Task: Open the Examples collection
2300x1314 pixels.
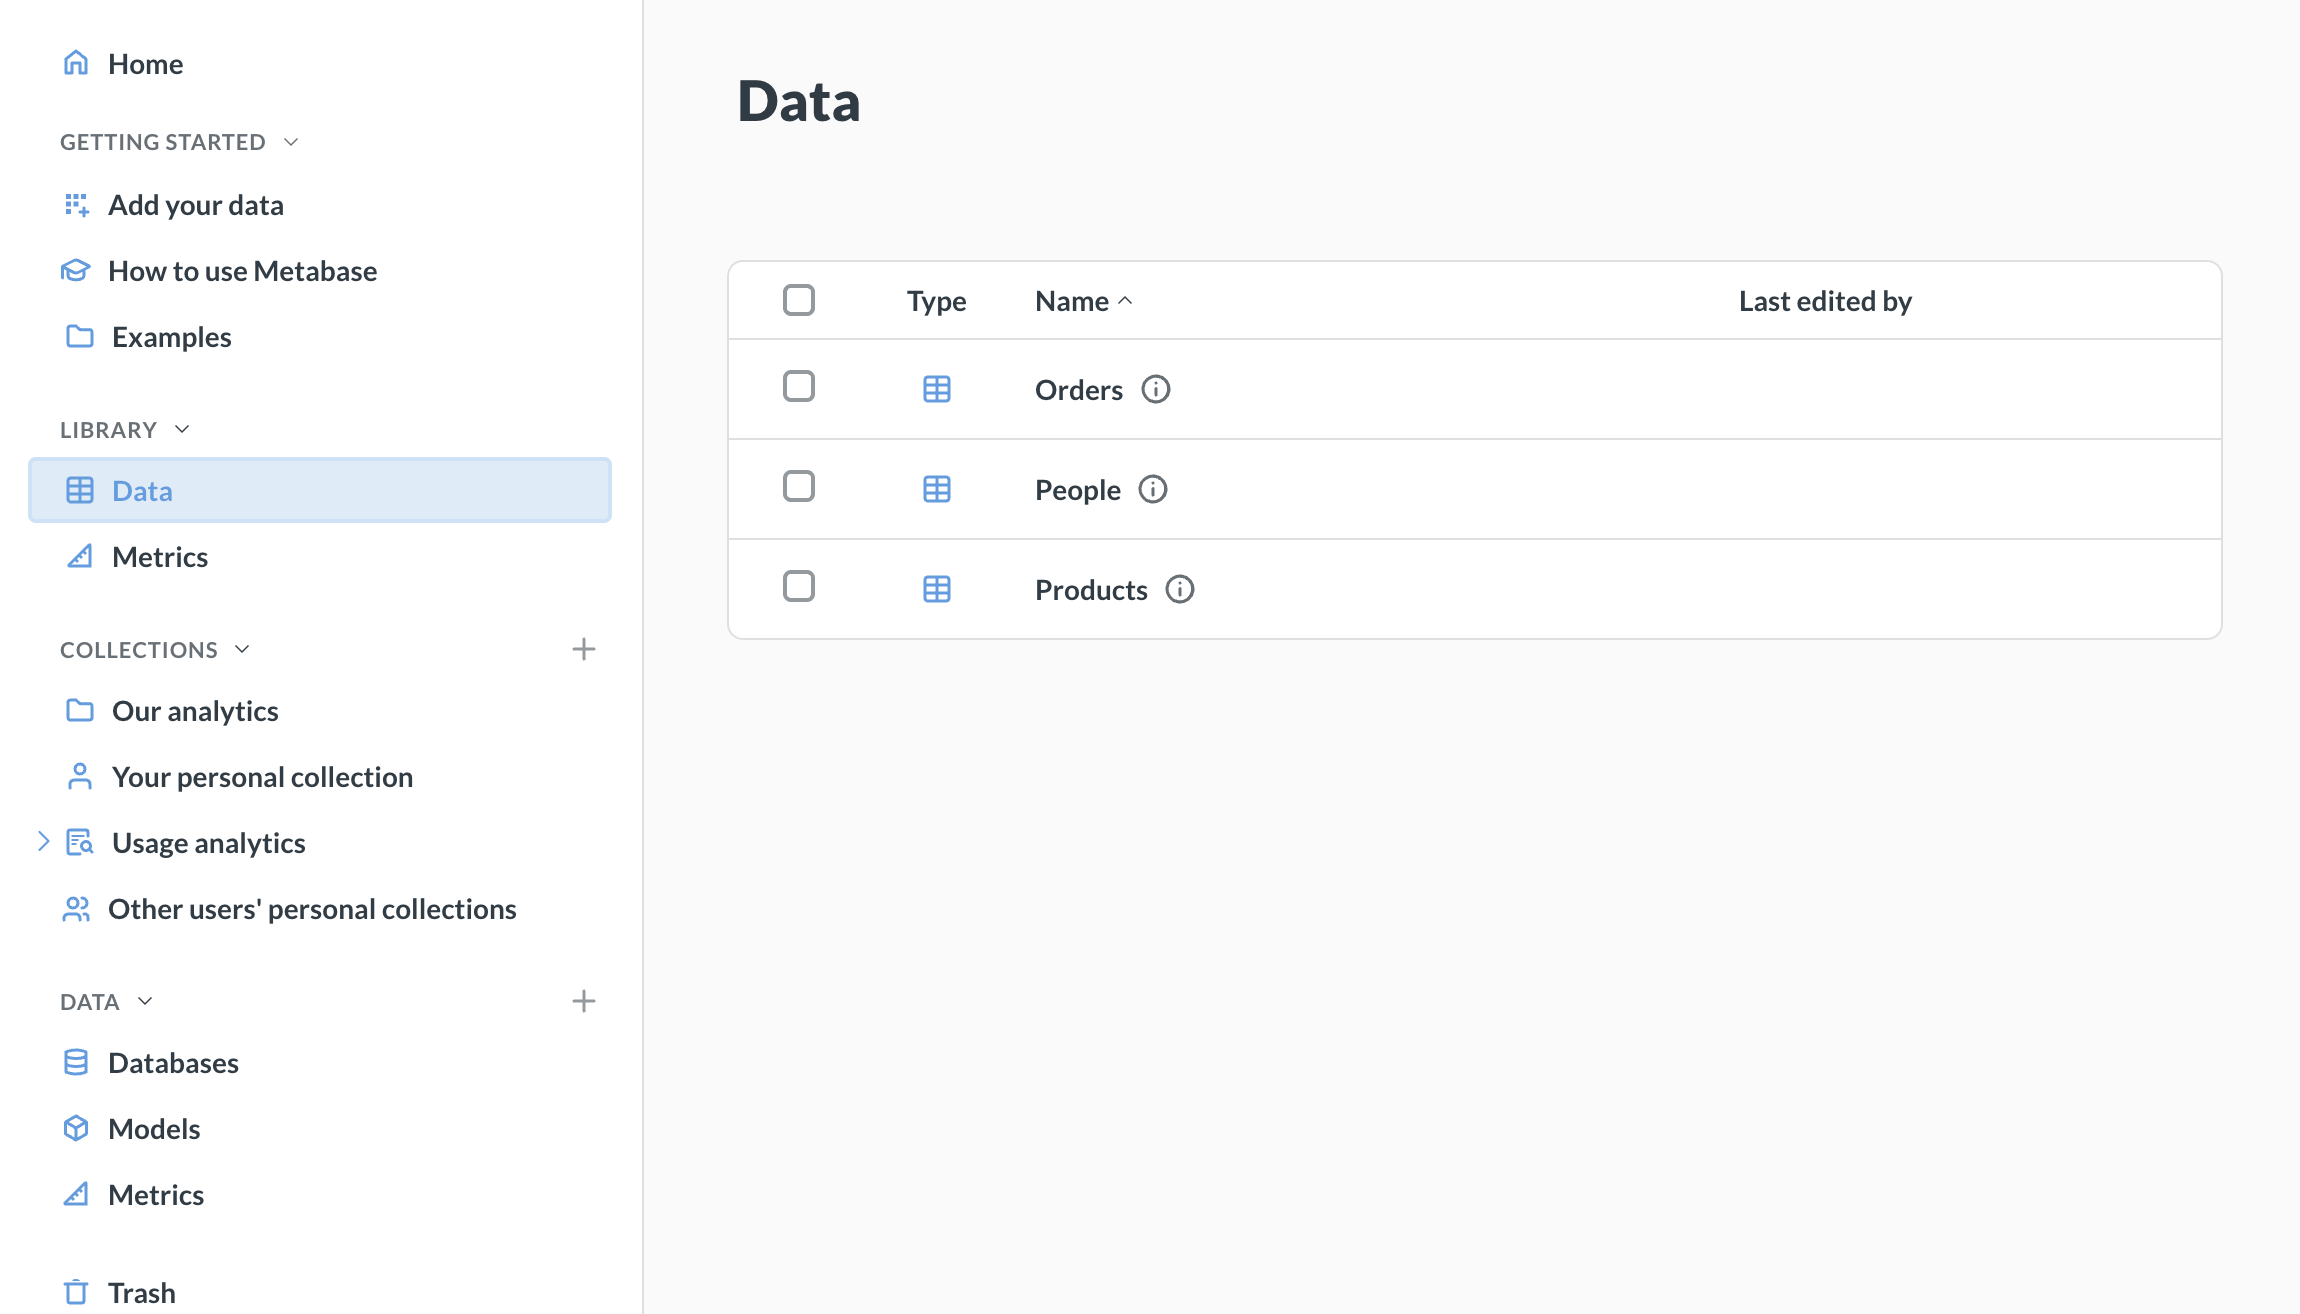Action: click(171, 336)
